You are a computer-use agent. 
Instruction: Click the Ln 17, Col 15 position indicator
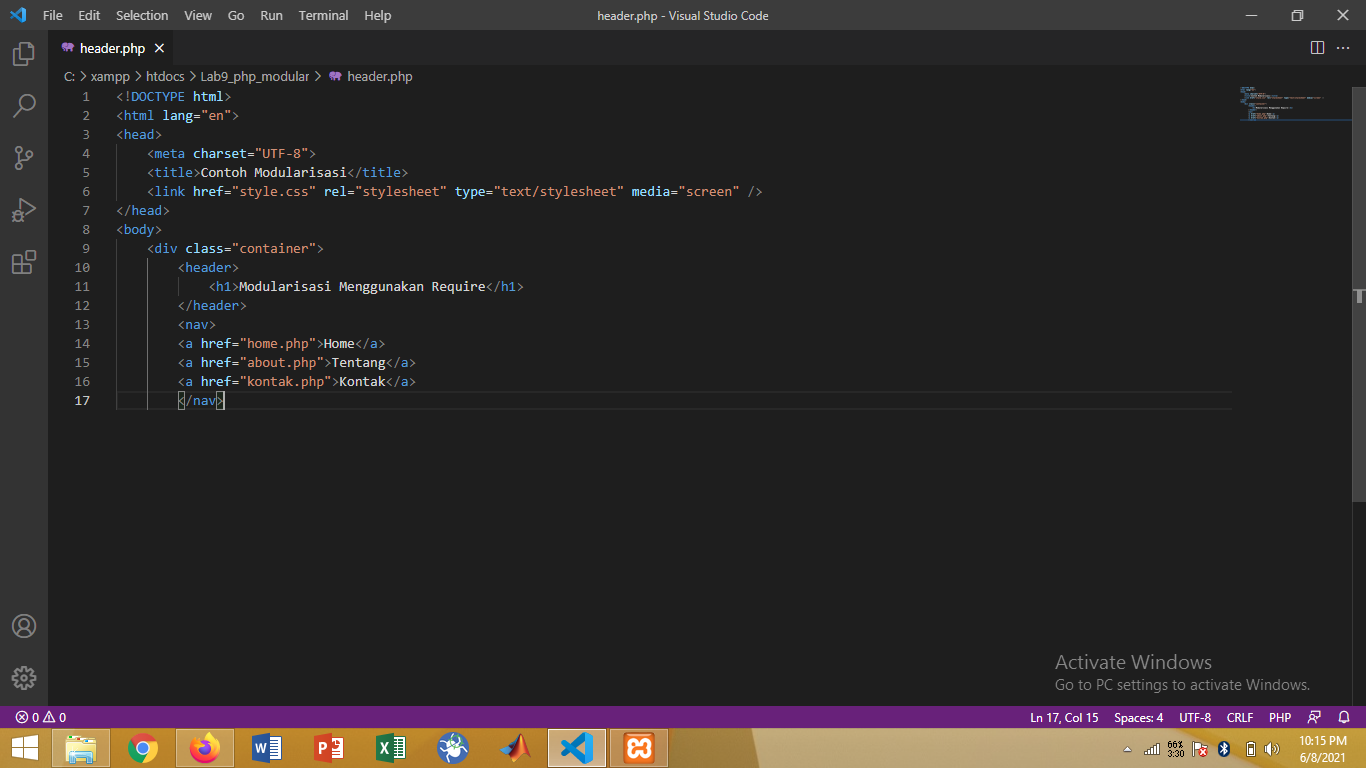[1064, 717]
